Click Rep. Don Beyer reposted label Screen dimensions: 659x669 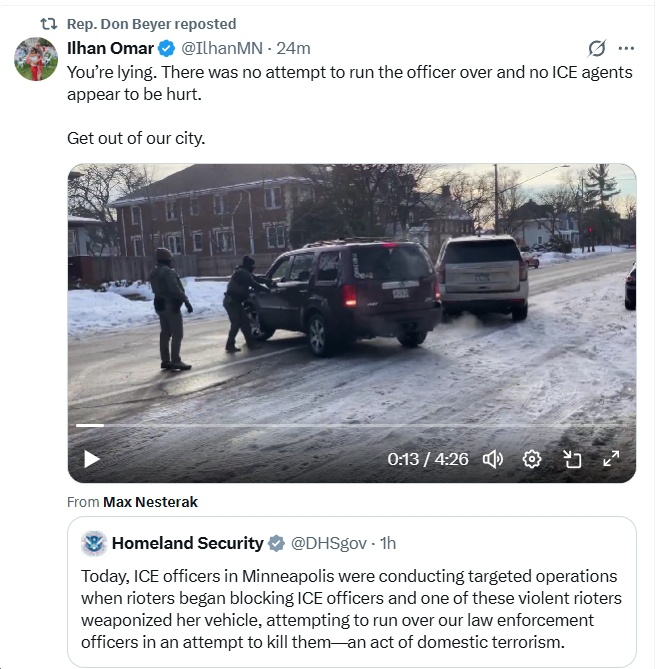point(151,23)
